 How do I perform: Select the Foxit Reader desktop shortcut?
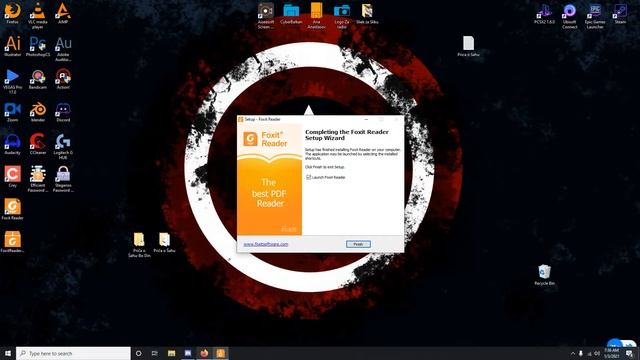(x=12, y=209)
